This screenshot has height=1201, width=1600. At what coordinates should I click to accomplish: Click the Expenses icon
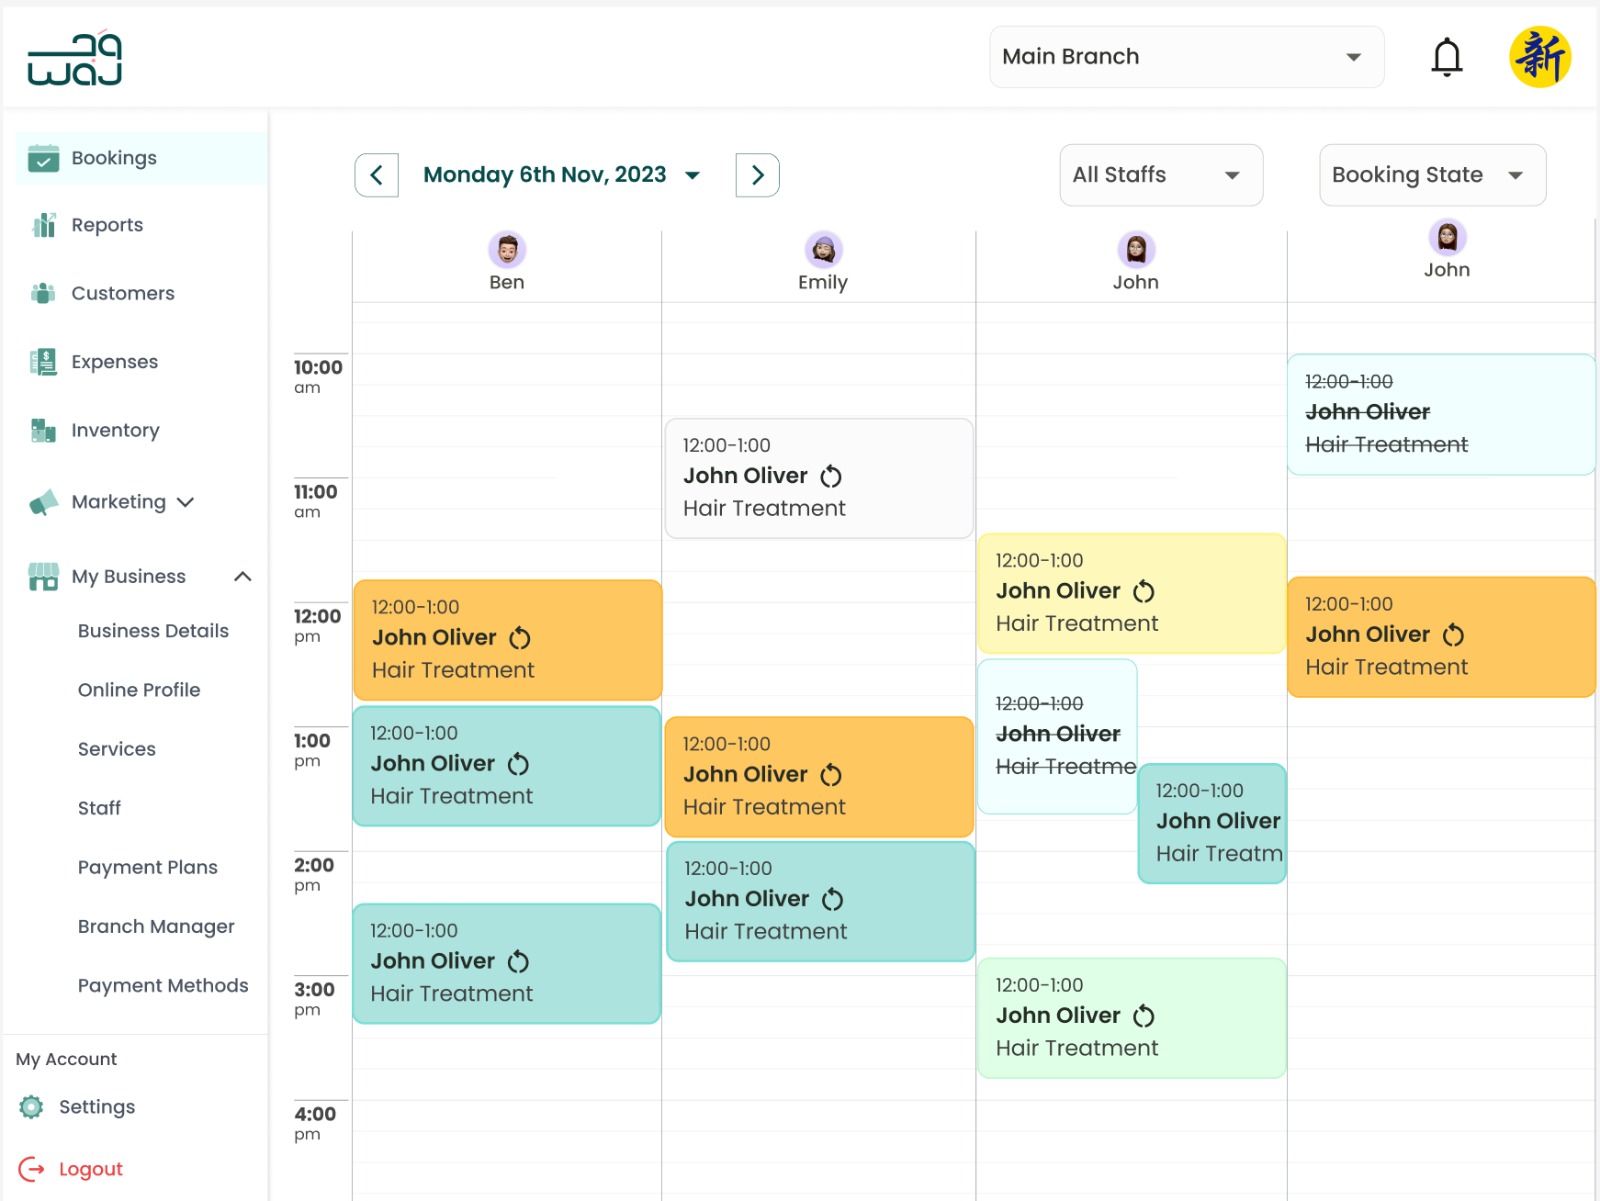[x=42, y=362]
